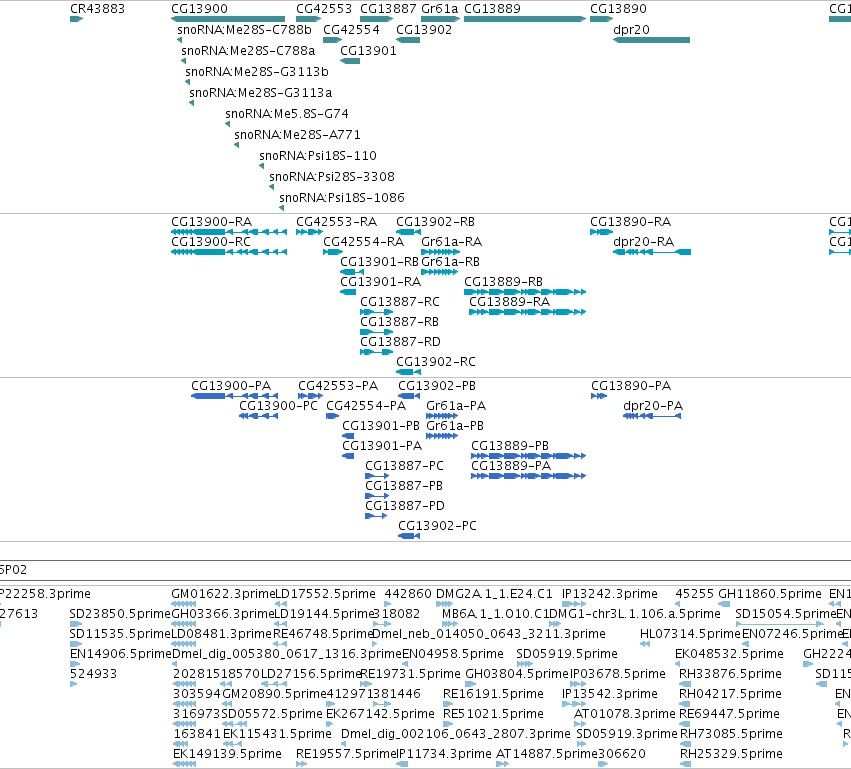Click the CG42554 gene label

[x=351, y=29]
